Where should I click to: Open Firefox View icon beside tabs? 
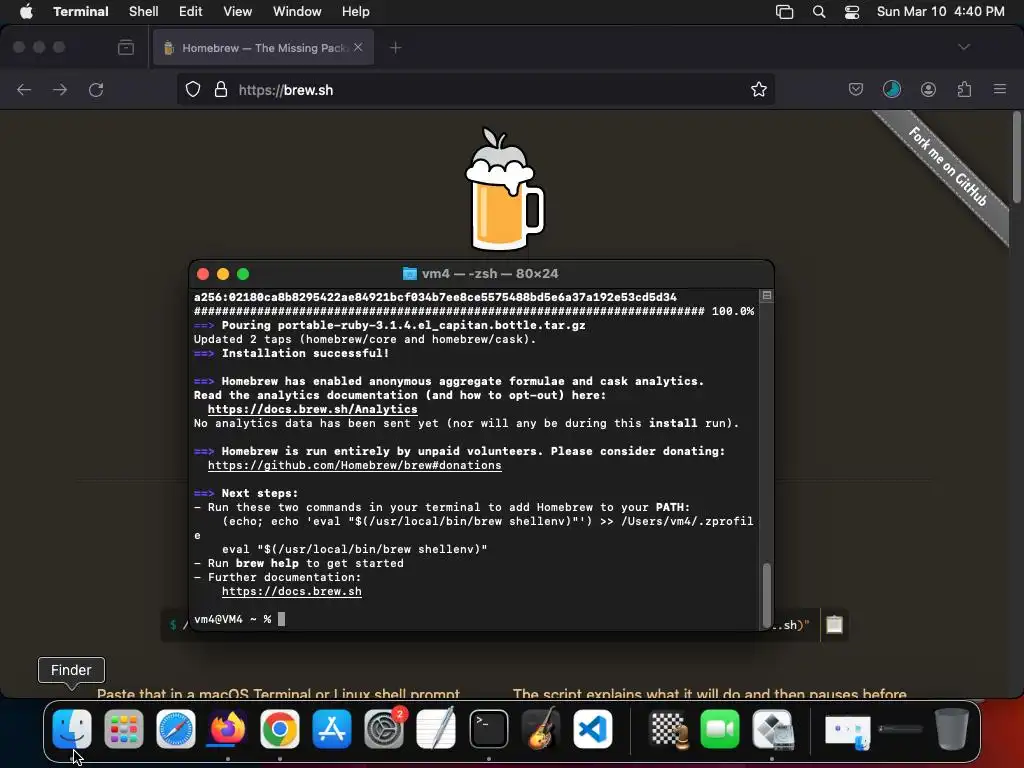[125, 47]
